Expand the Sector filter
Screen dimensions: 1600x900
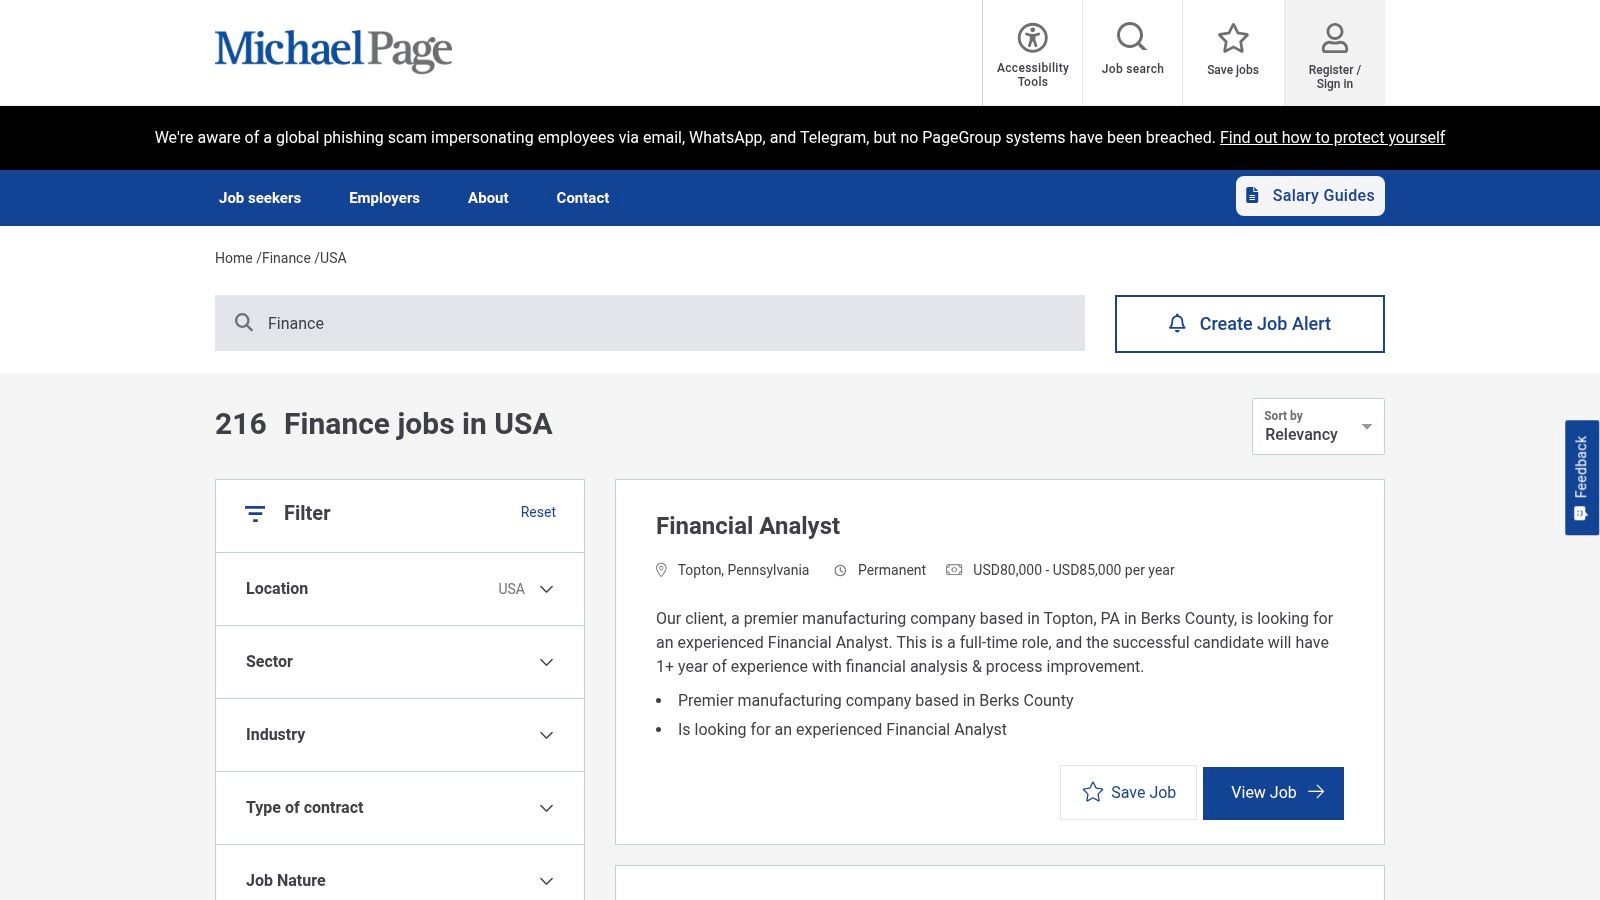pos(400,662)
